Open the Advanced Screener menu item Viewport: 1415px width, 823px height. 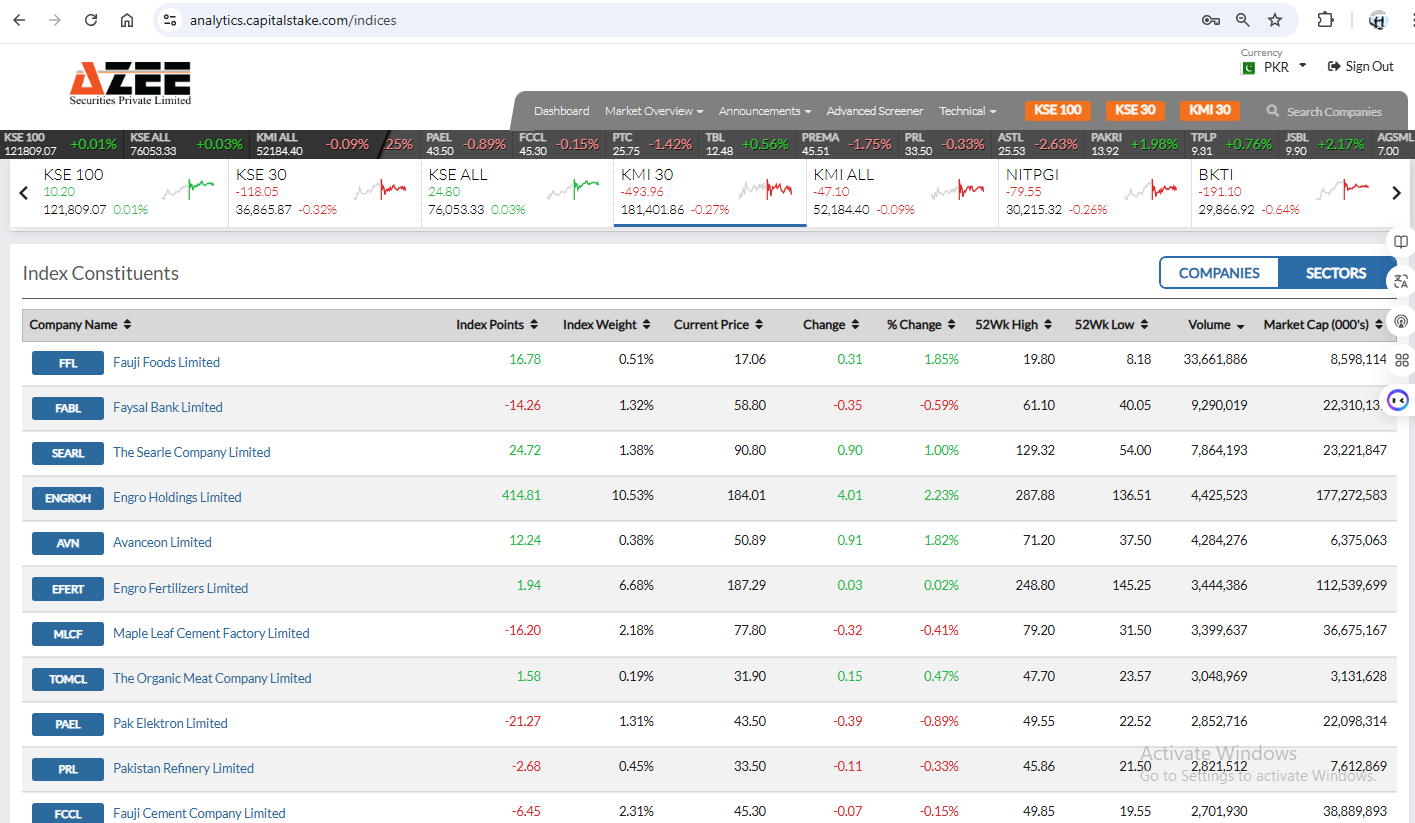pyautogui.click(x=875, y=111)
